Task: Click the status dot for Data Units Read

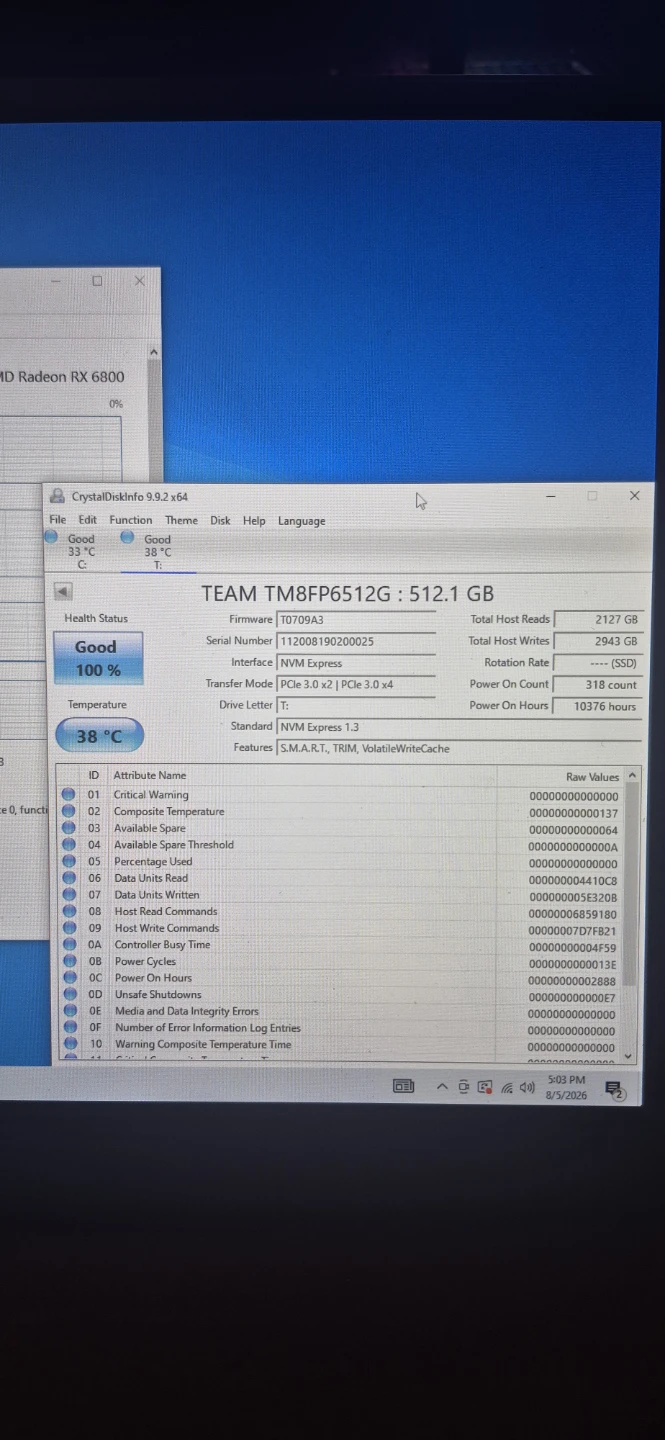Action: [69, 878]
